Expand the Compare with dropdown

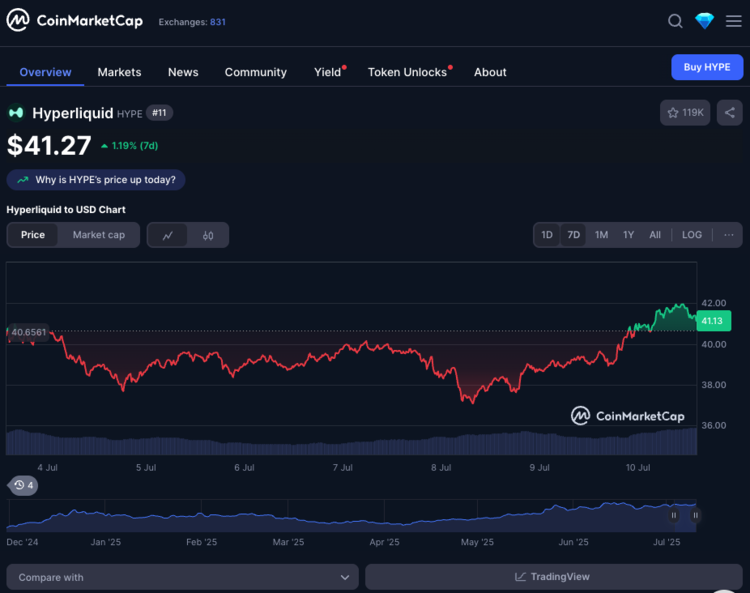click(182, 577)
